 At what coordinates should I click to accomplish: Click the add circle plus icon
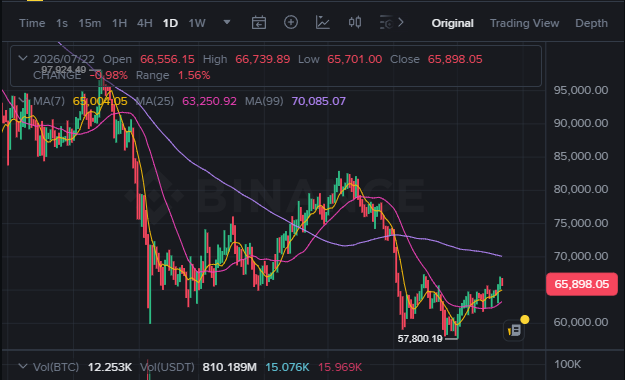click(x=291, y=22)
